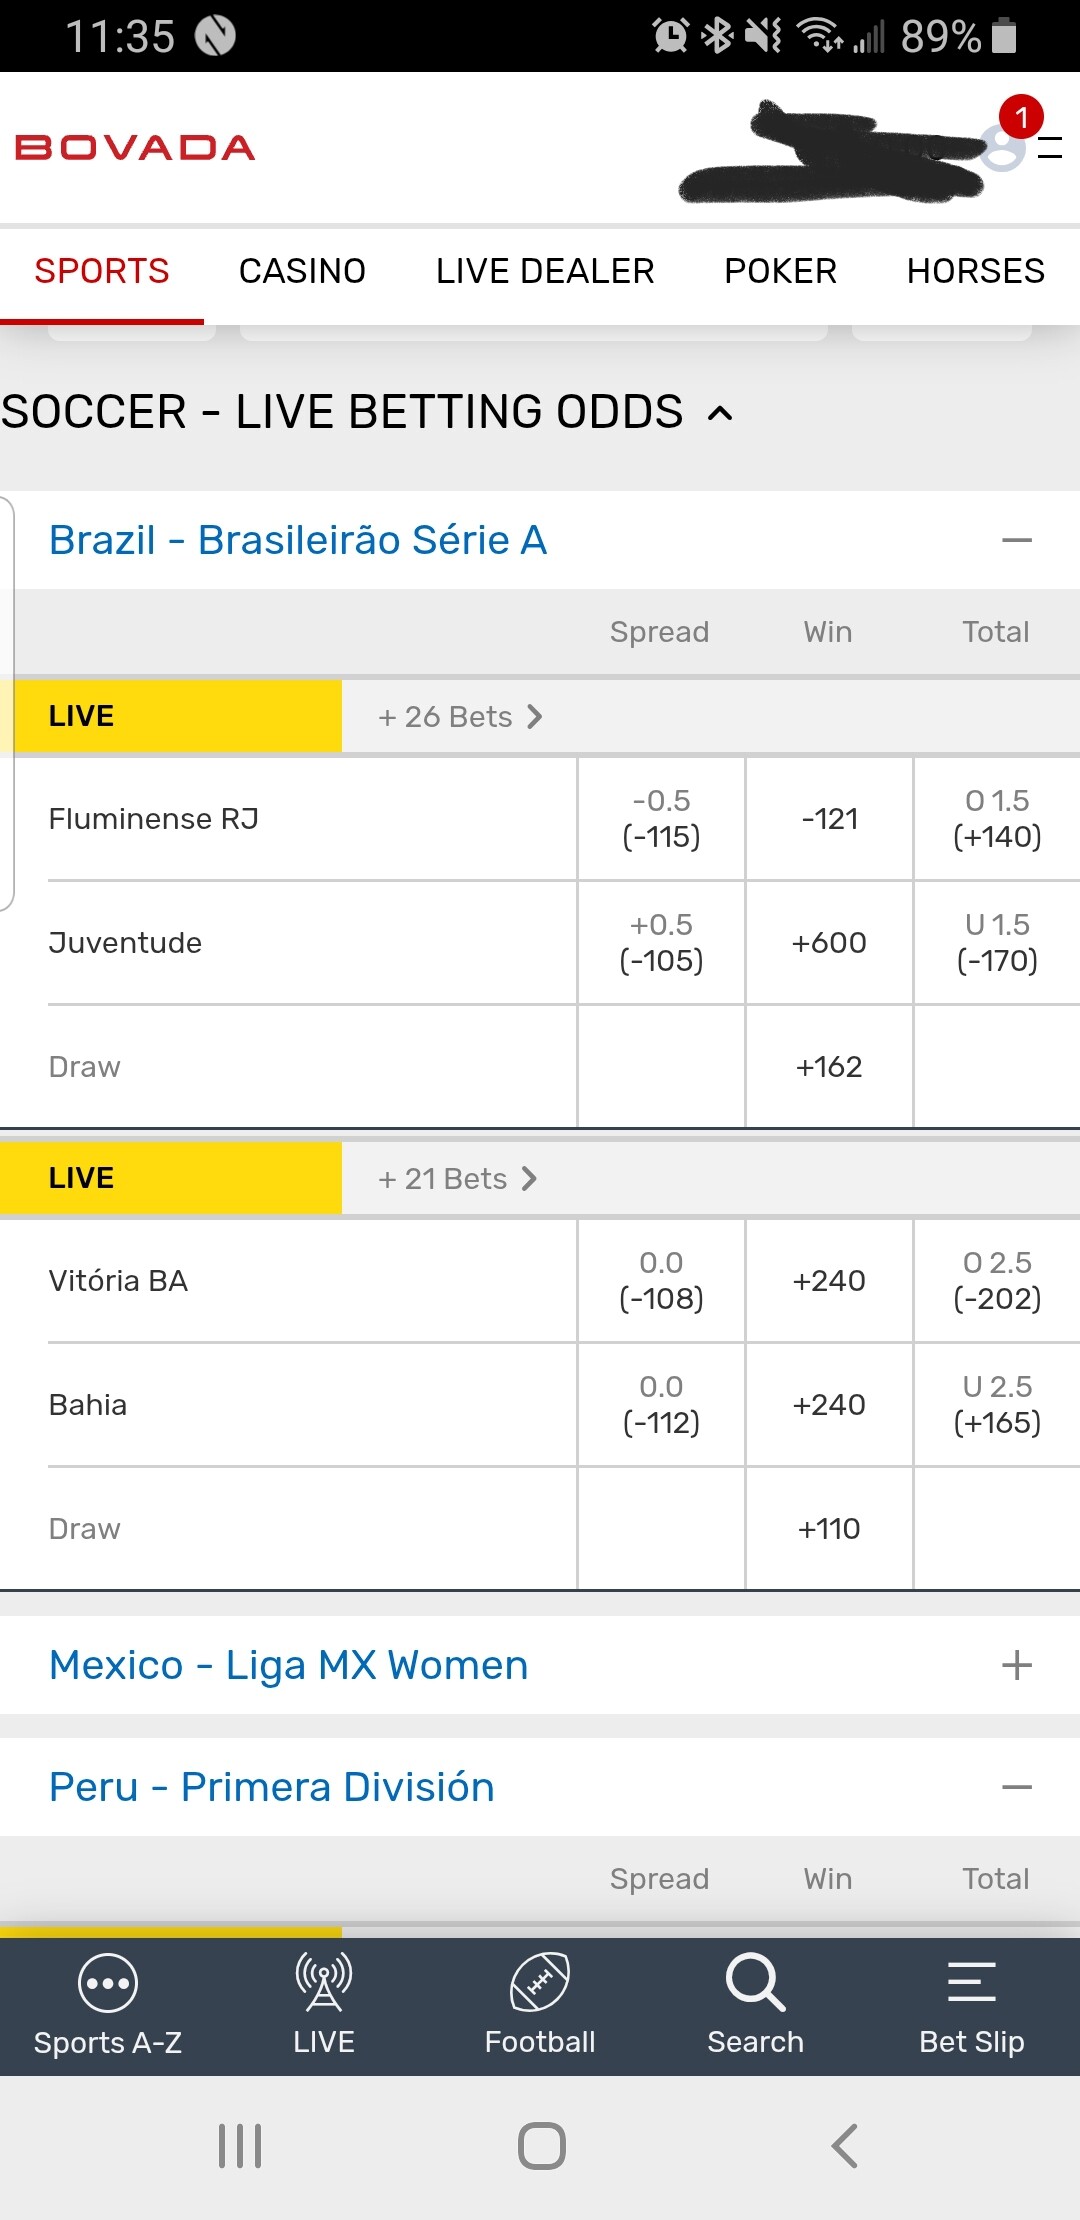The image size is (1080, 2220).
Task: Collapse Soccer Live Betting Odds header
Action: [720, 413]
